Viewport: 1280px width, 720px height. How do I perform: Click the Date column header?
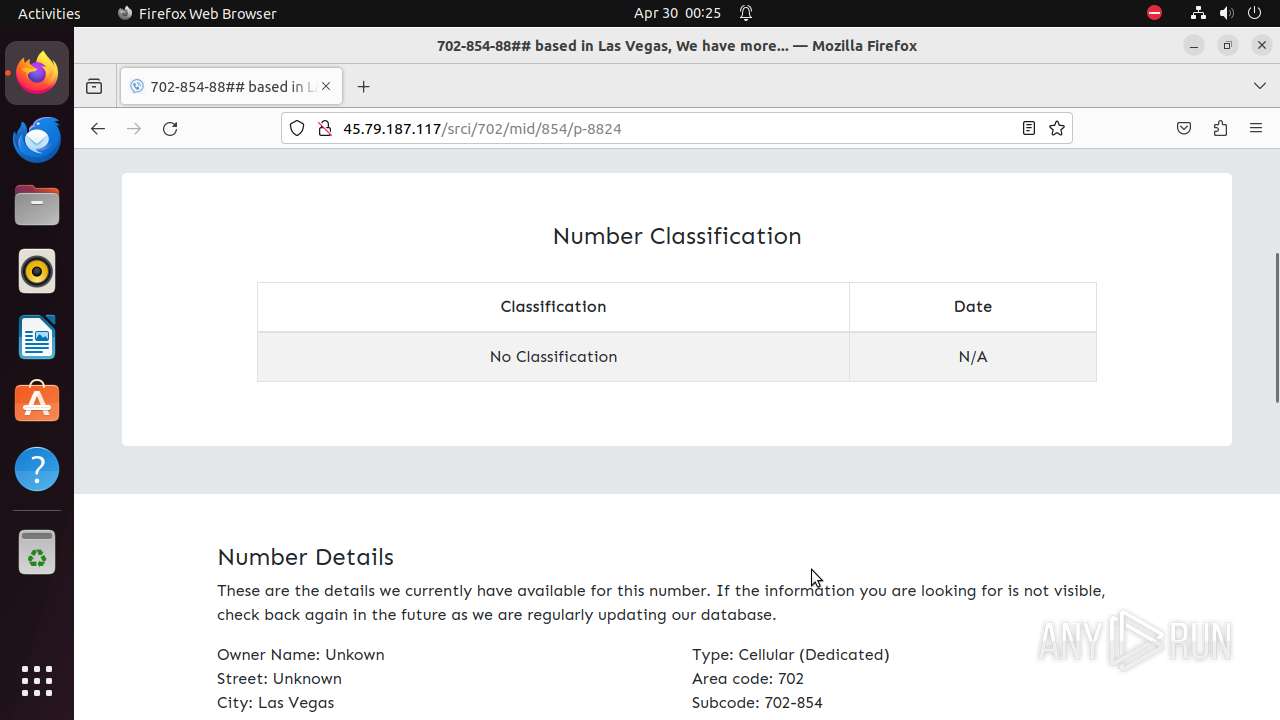pyautogui.click(x=972, y=307)
